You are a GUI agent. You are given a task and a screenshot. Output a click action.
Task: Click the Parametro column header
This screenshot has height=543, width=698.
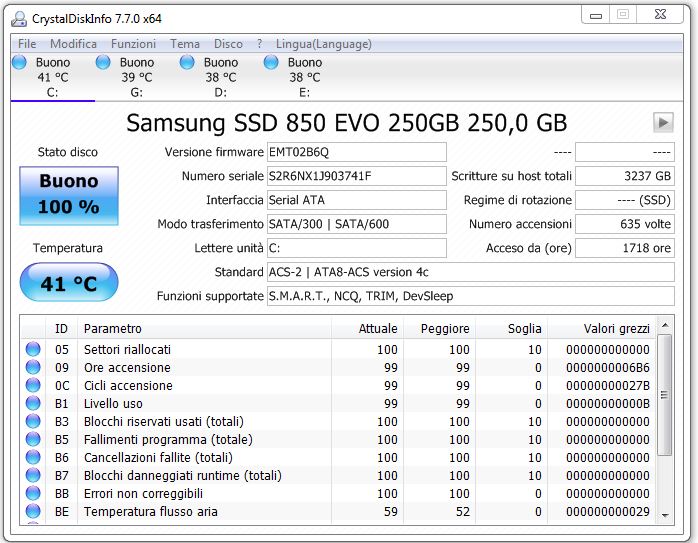point(204,328)
